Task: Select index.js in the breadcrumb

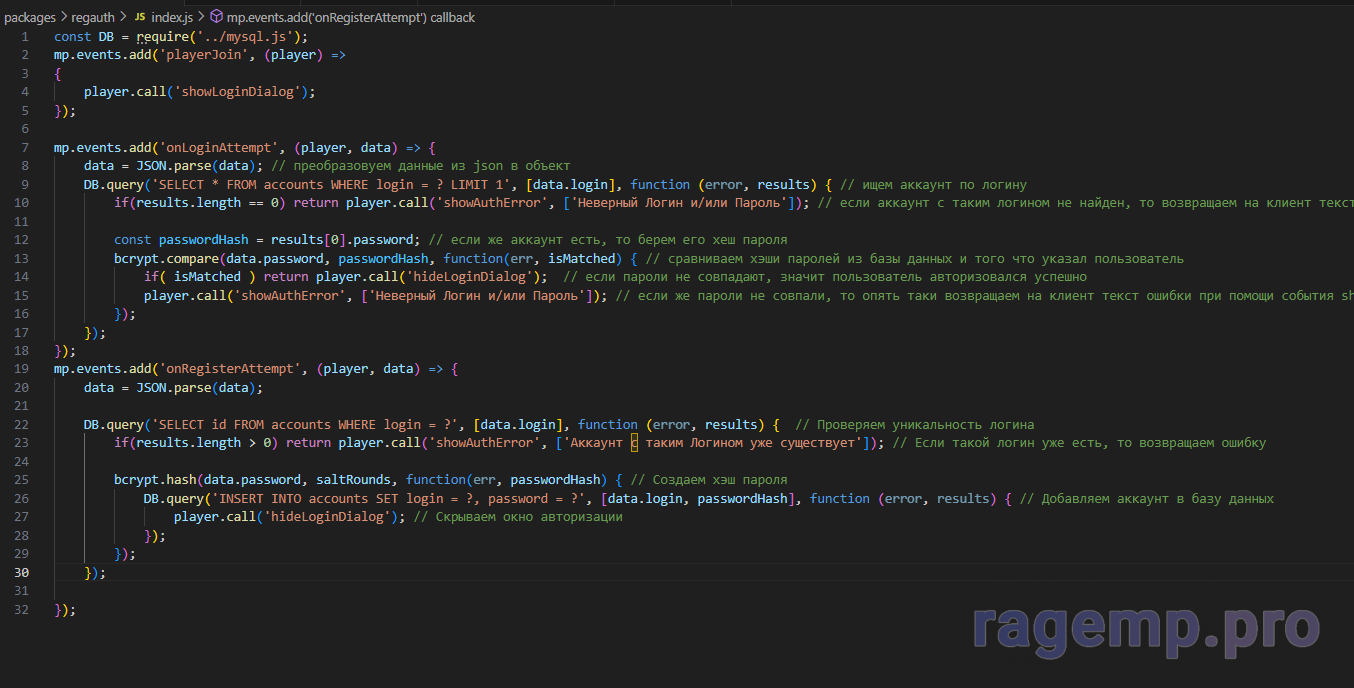Action: pyautogui.click(x=171, y=17)
